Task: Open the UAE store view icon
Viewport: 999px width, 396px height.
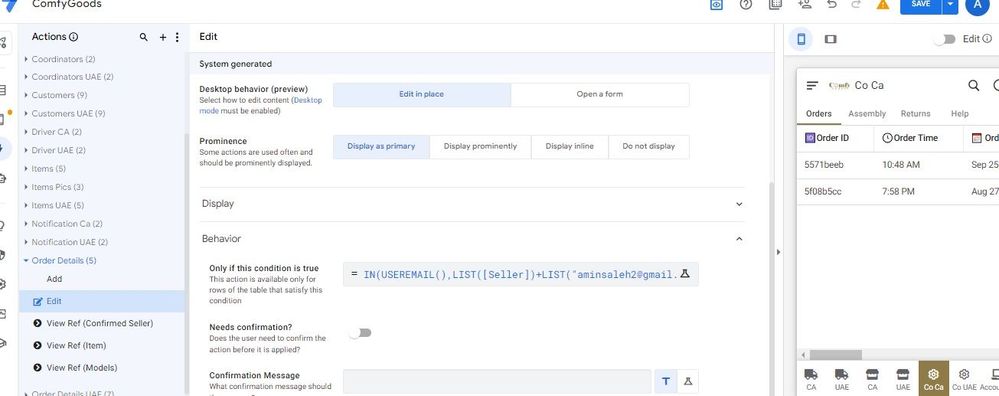Action: click(x=903, y=379)
